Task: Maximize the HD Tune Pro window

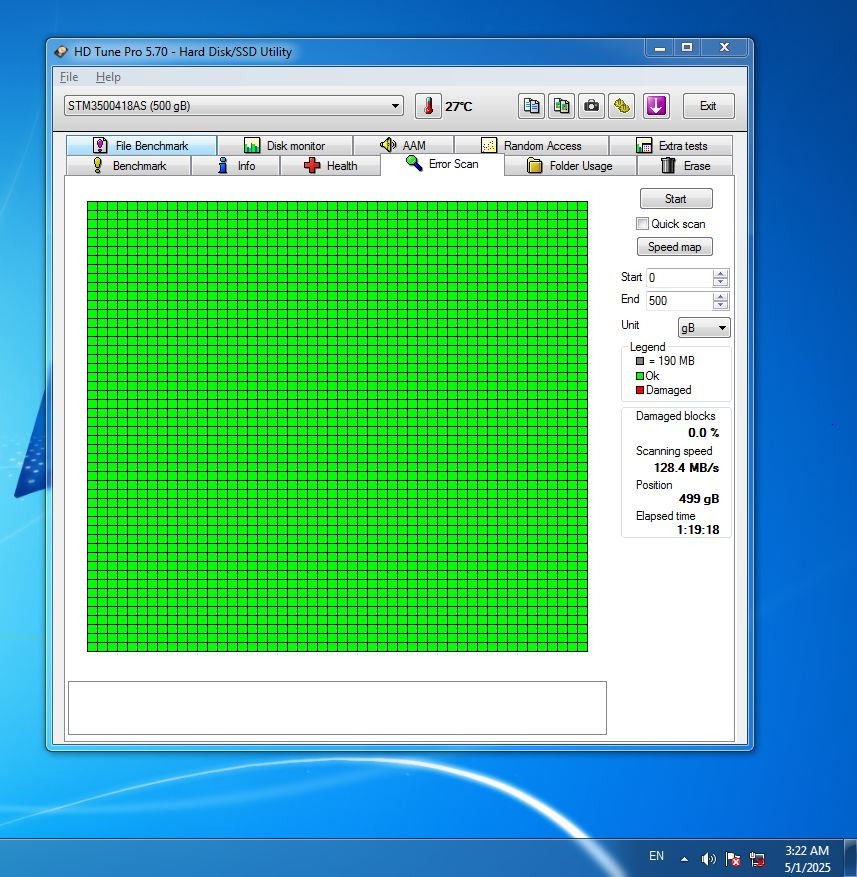Action: click(x=688, y=48)
